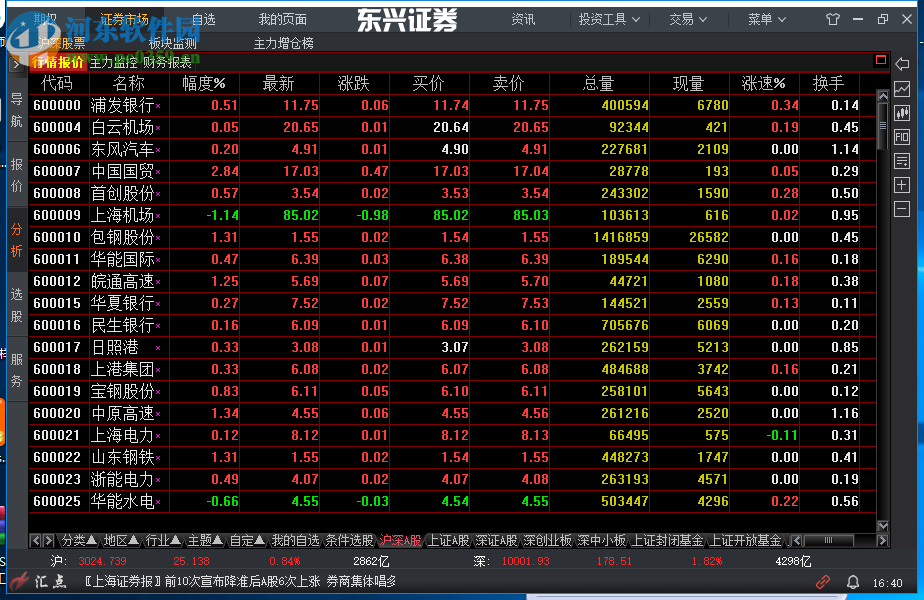924x600 pixels.
Task: Click the tab strip scroll-right arrow button
Action: point(49,540)
